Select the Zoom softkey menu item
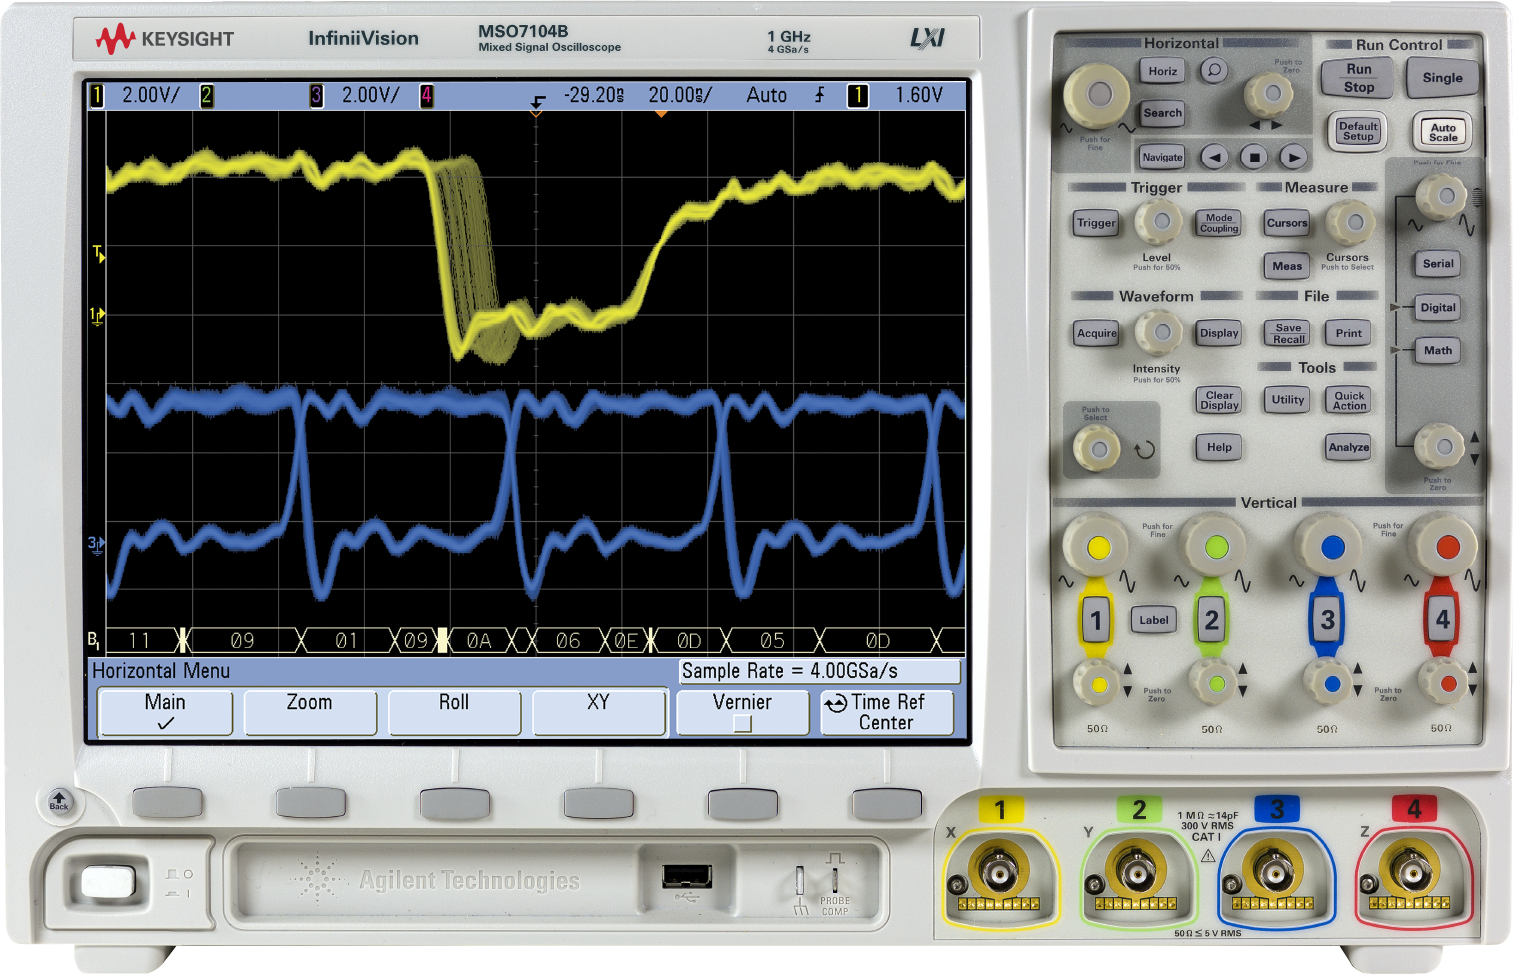The image size is (1513, 974). pos(309,712)
